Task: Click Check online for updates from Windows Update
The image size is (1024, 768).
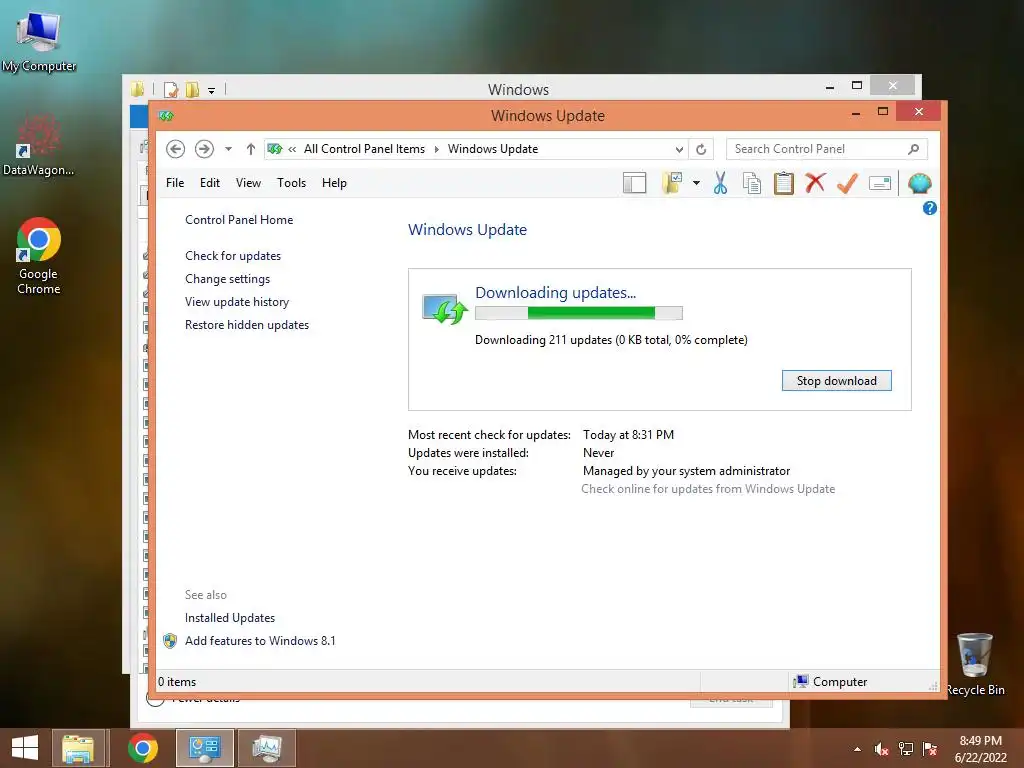Action: [708, 489]
